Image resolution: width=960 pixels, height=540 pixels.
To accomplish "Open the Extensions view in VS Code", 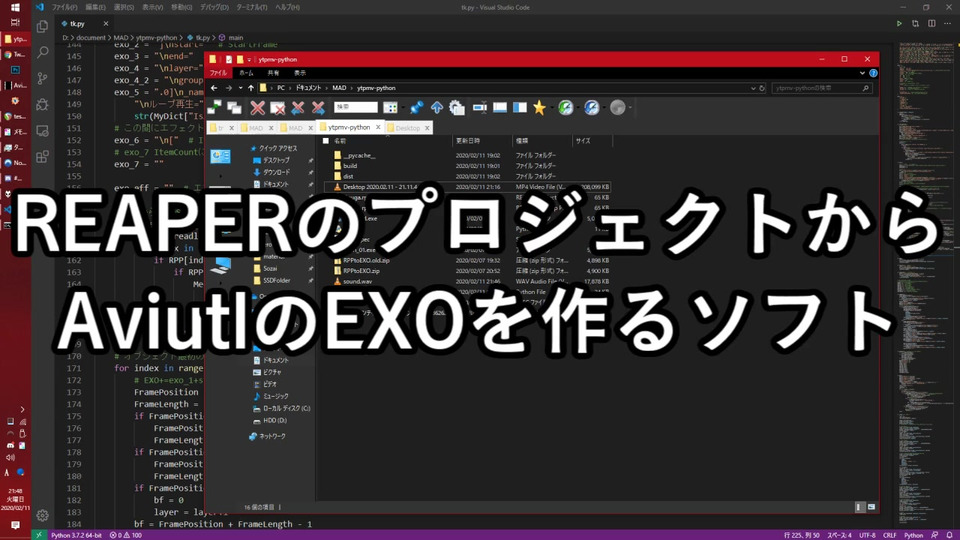I will tap(42, 157).
